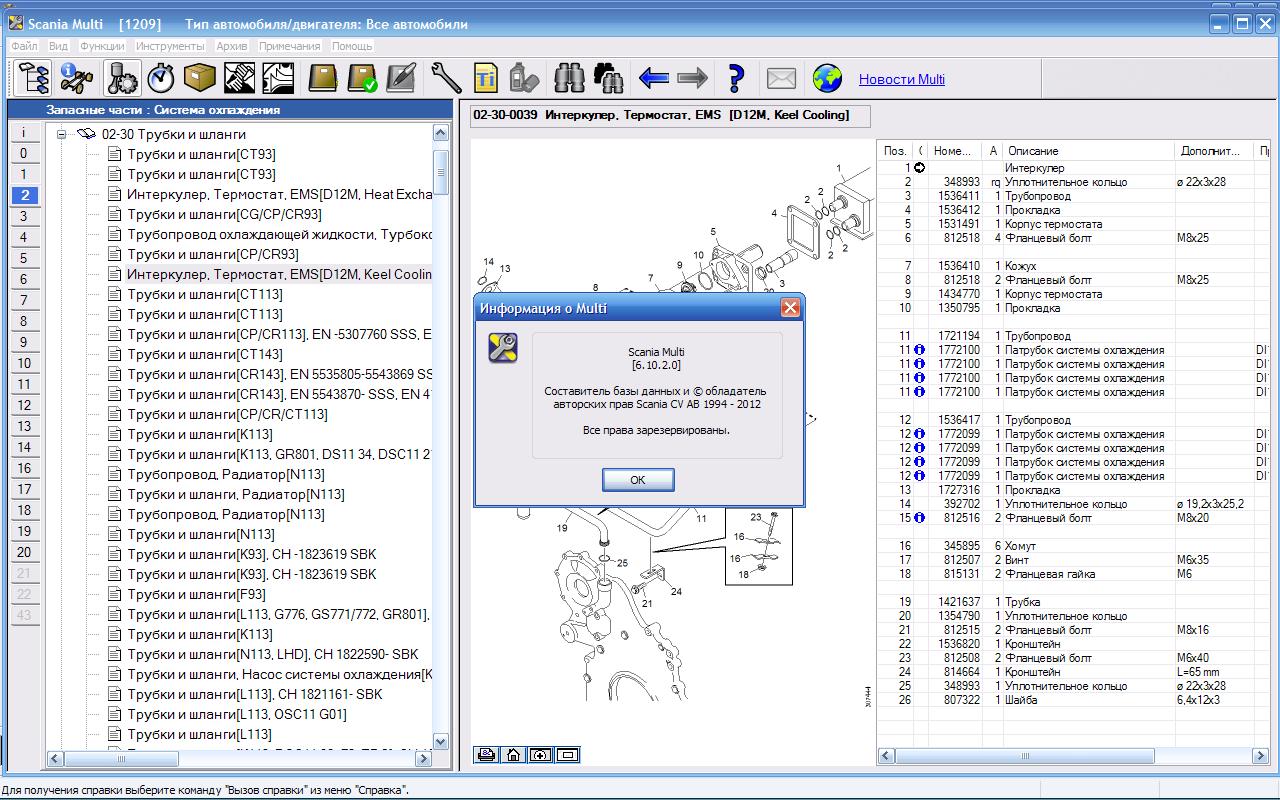This screenshot has height=800, width=1280.
Task: Print the illustration with the printer icon
Action: (486, 755)
